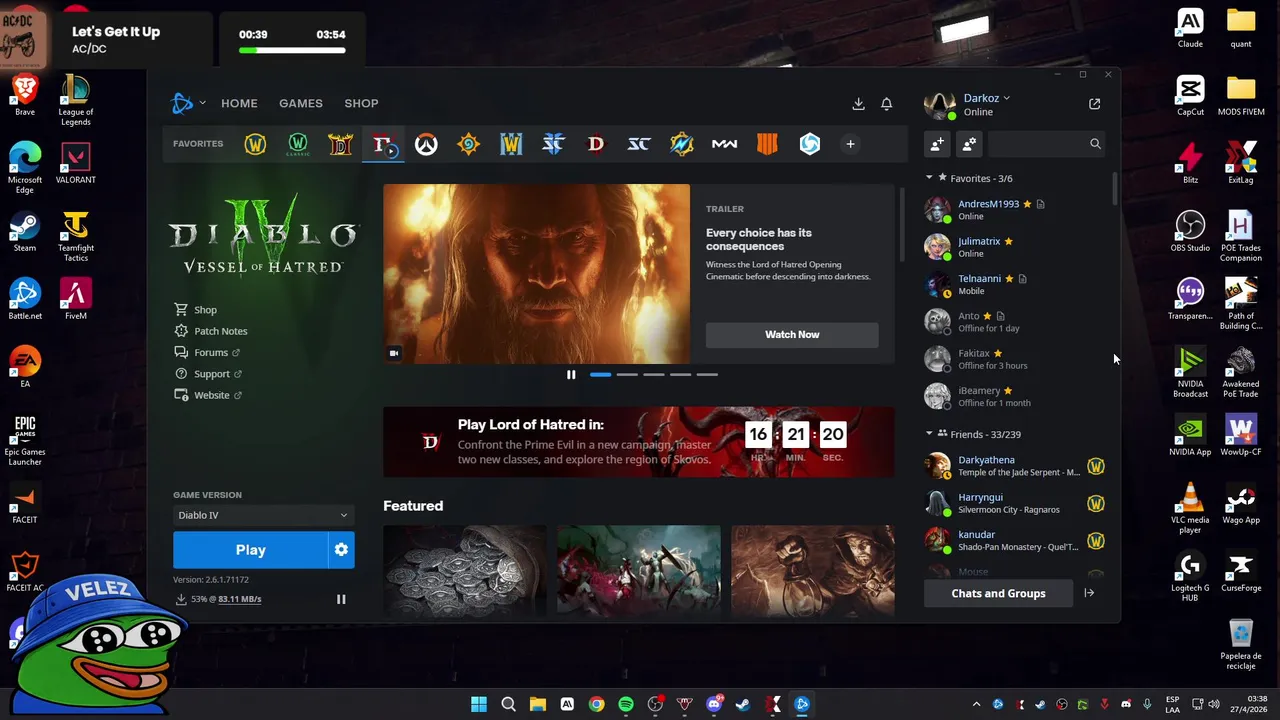The width and height of the screenshot is (1280, 720).
Task: Open the VALORANT desktop shortcut
Action: click(x=76, y=164)
